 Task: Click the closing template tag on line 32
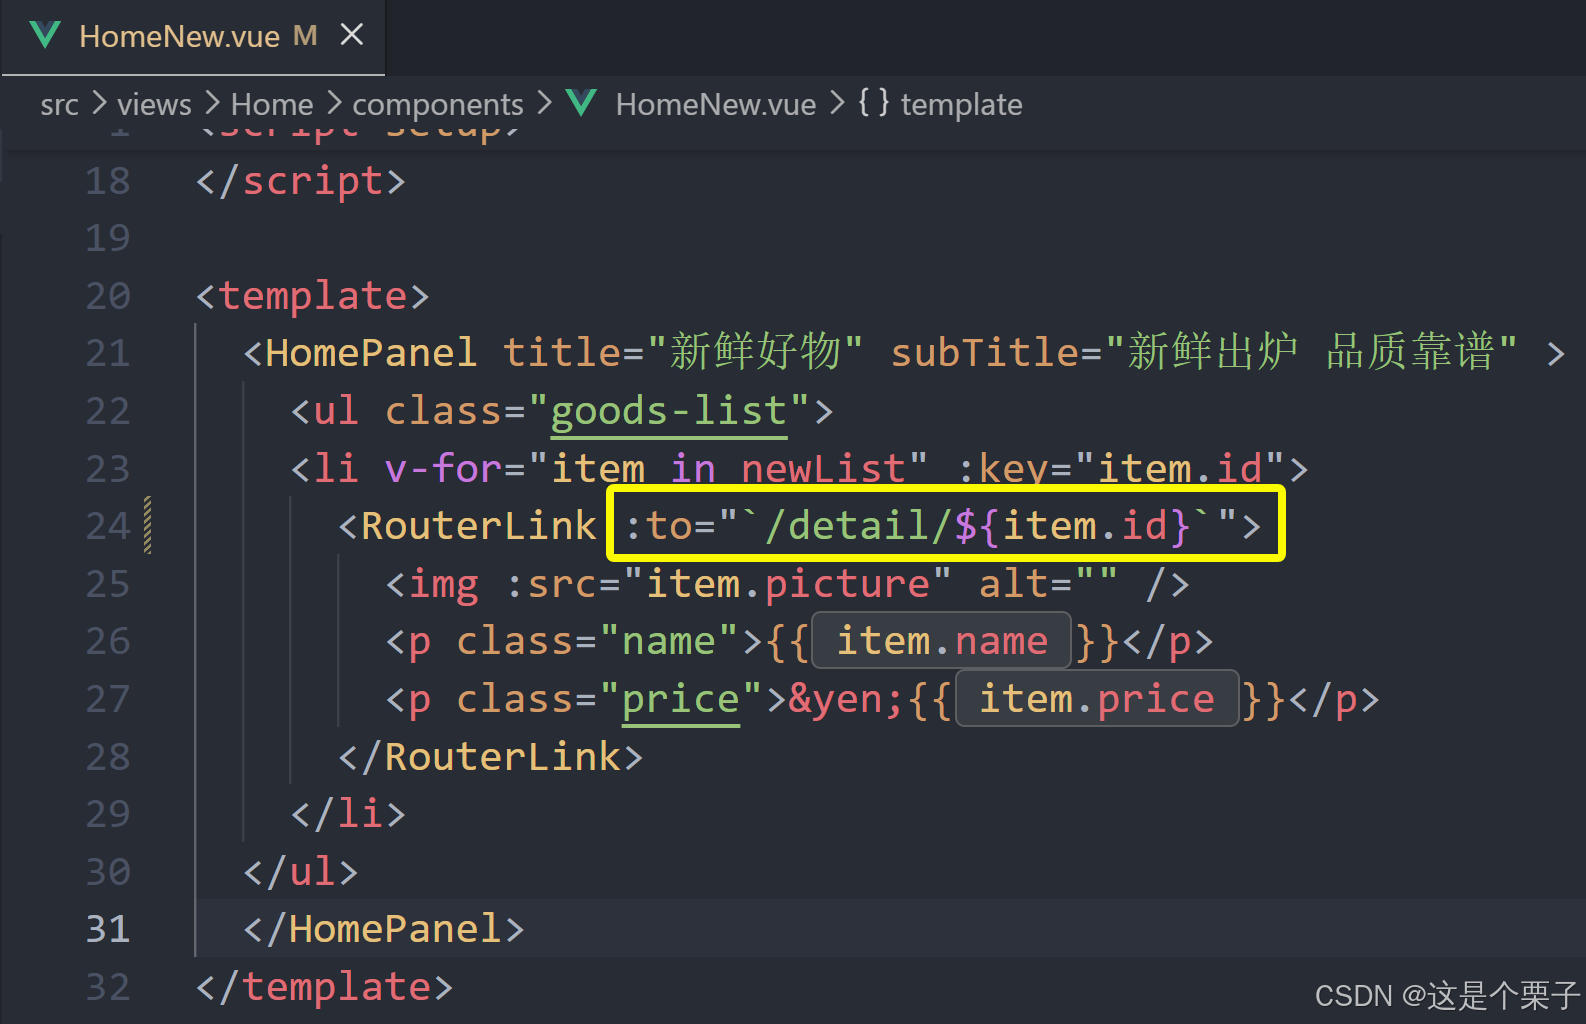[x=325, y=987]
